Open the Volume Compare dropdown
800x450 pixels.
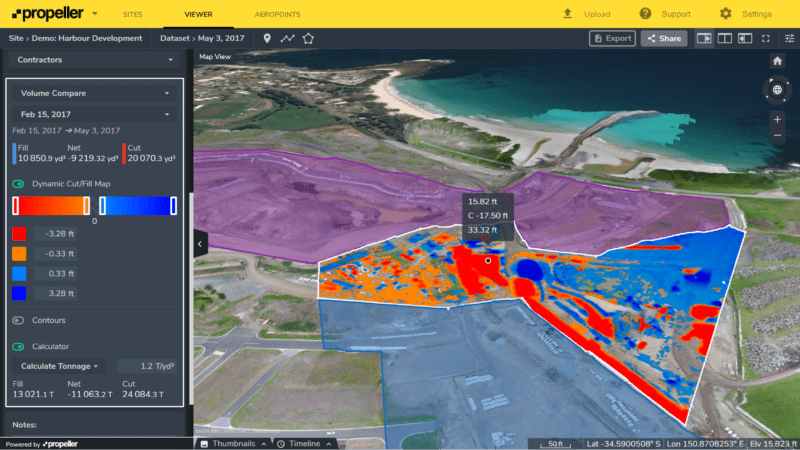click(x=94, y=93)
